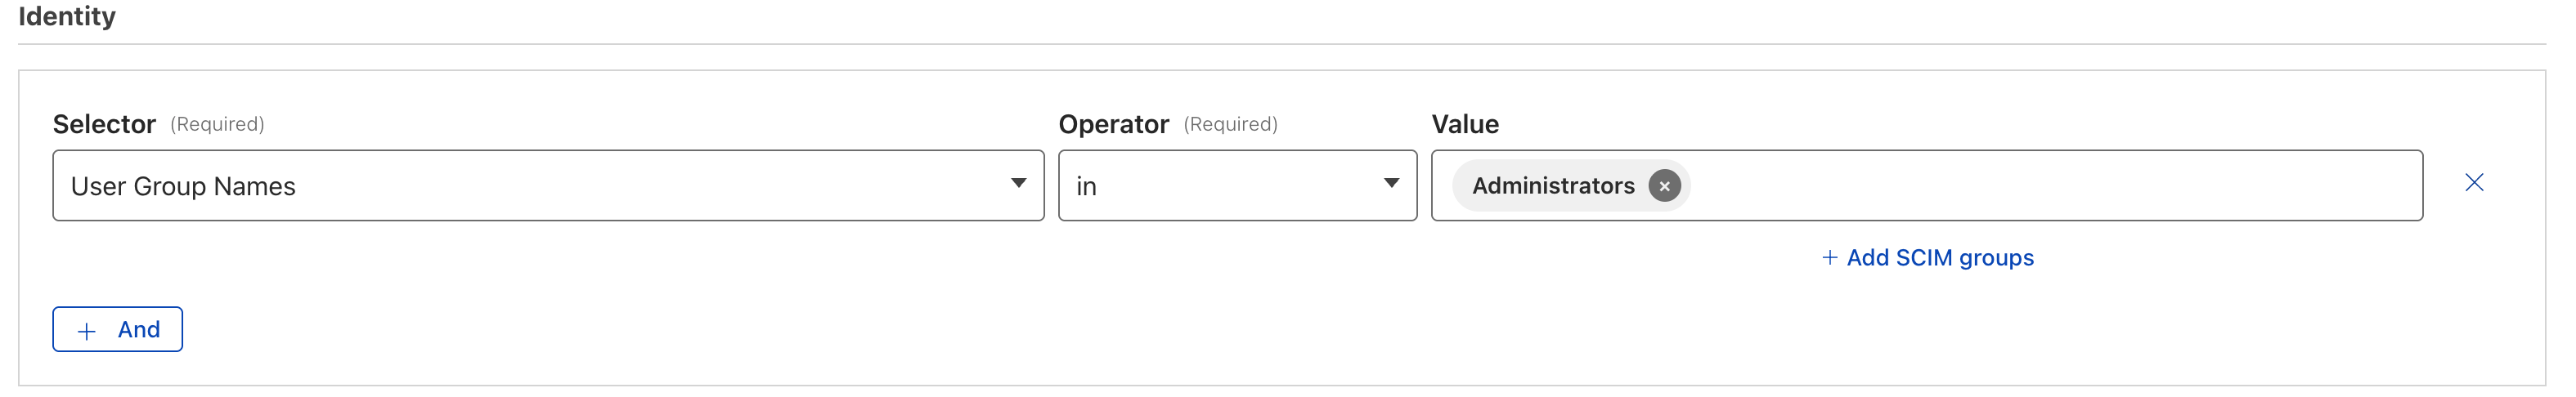Click the Selector field label

tap(104, 124)
